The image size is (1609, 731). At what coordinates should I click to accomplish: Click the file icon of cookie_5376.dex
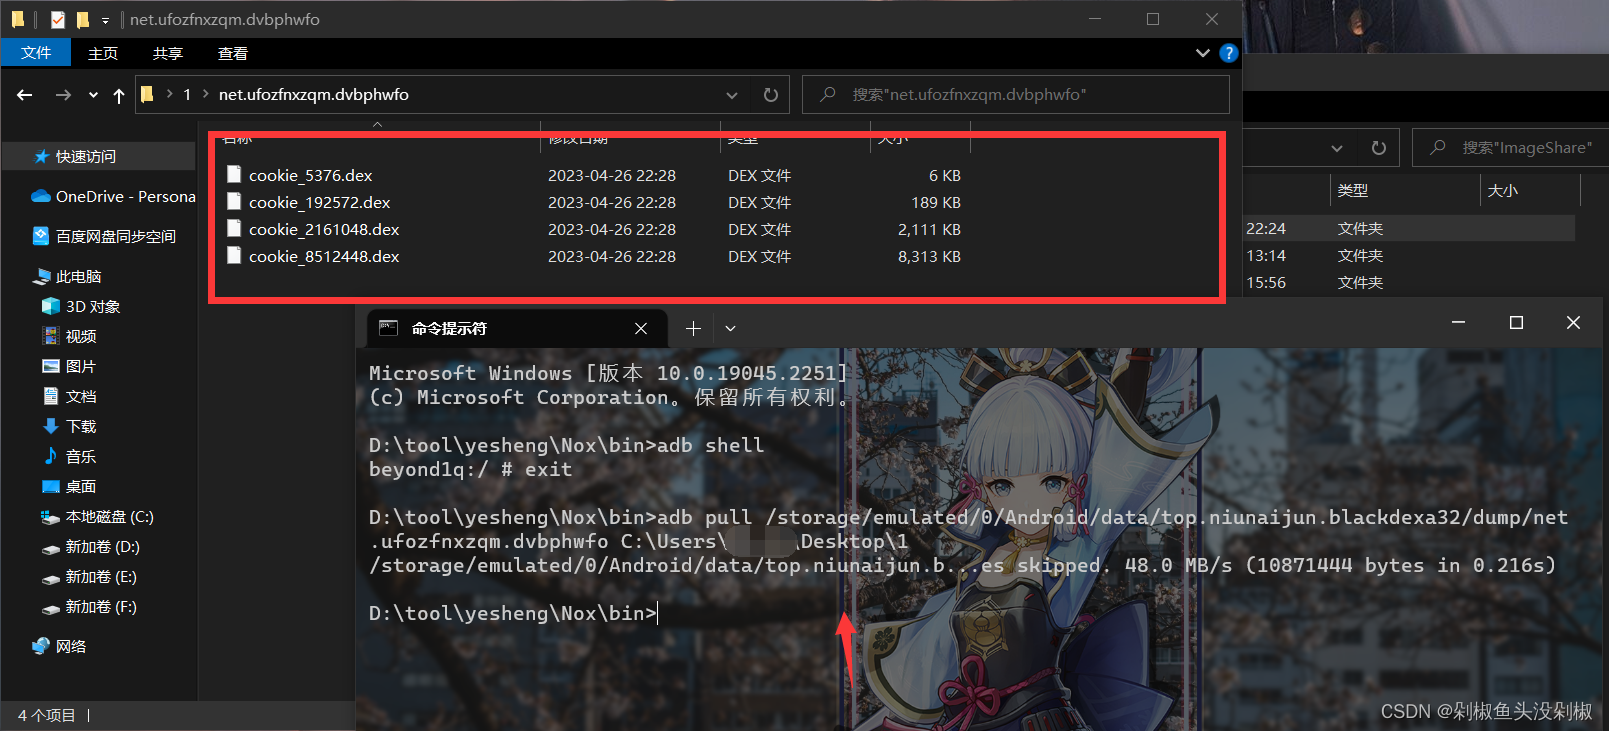pyautogui.click(x=234, y=174)
